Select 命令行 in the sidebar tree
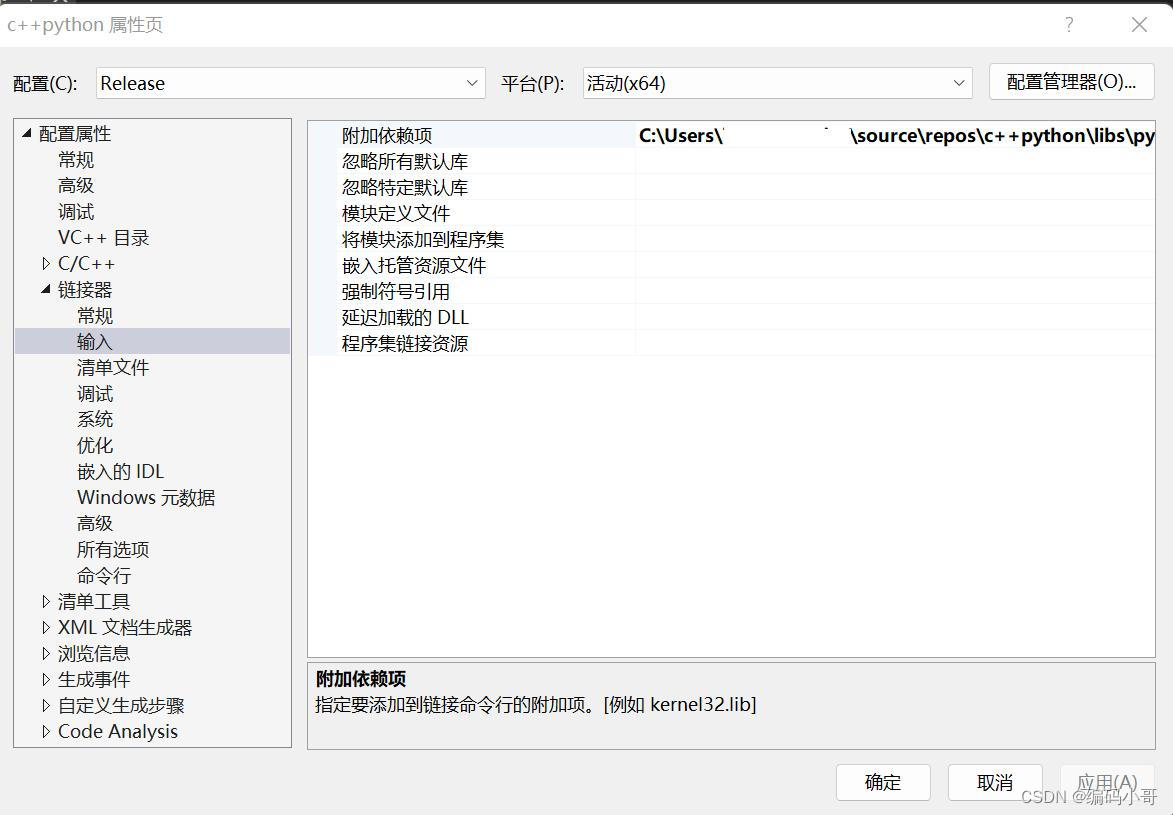This screenshot has height=815, width=1173. coord(103,575)
